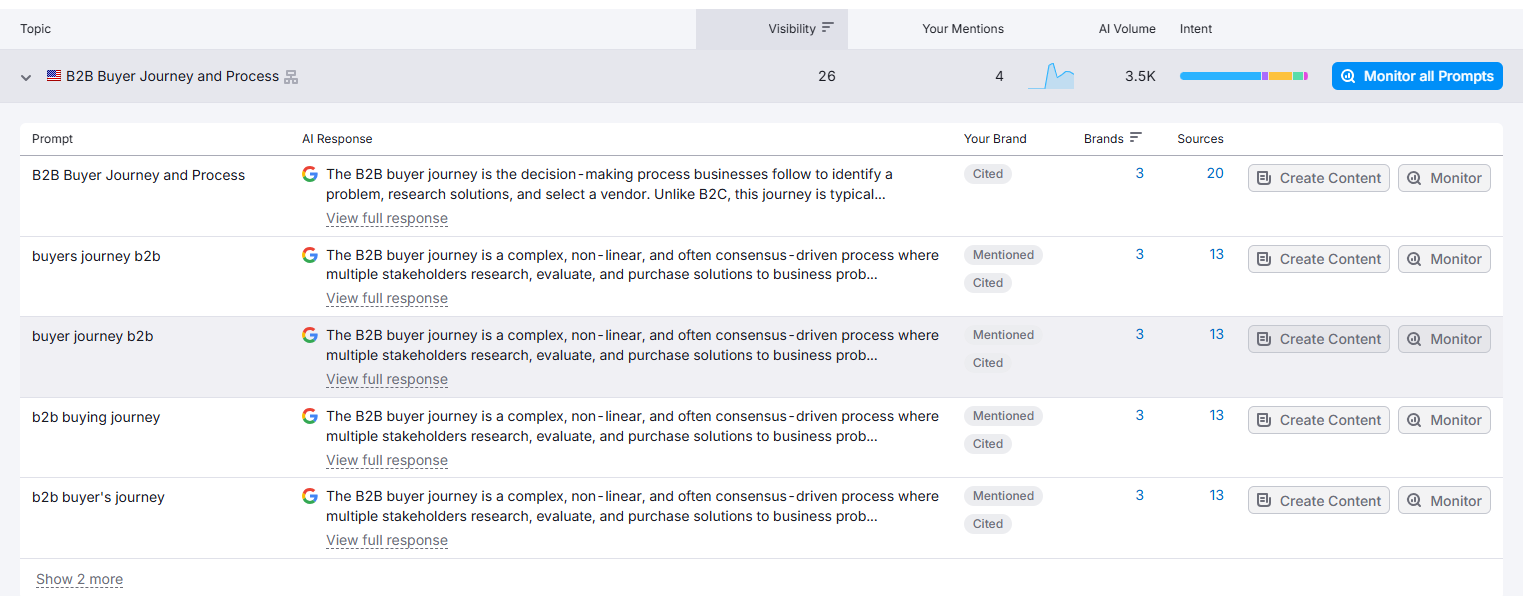This screenshot has width=1523, height=596.
Task: Click Create Content for buyers journey b2b
Action: [x=1319, y=259]
